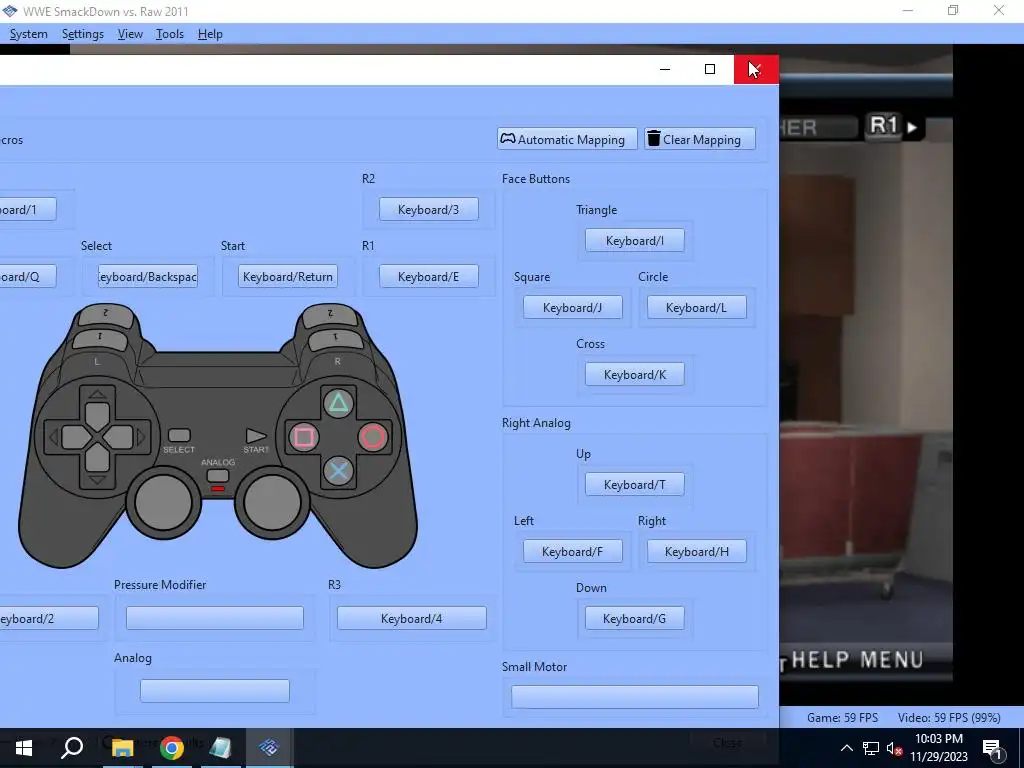Open notepad-like app in taskbar
Viewport: 1024px width, 768px height.
click(x=220, y=748)
